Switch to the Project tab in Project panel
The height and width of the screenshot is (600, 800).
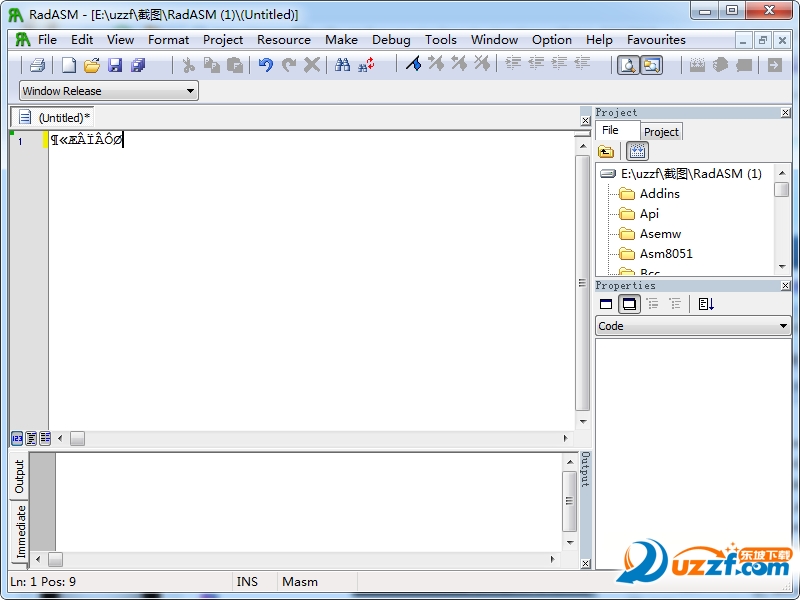point(661,132)
